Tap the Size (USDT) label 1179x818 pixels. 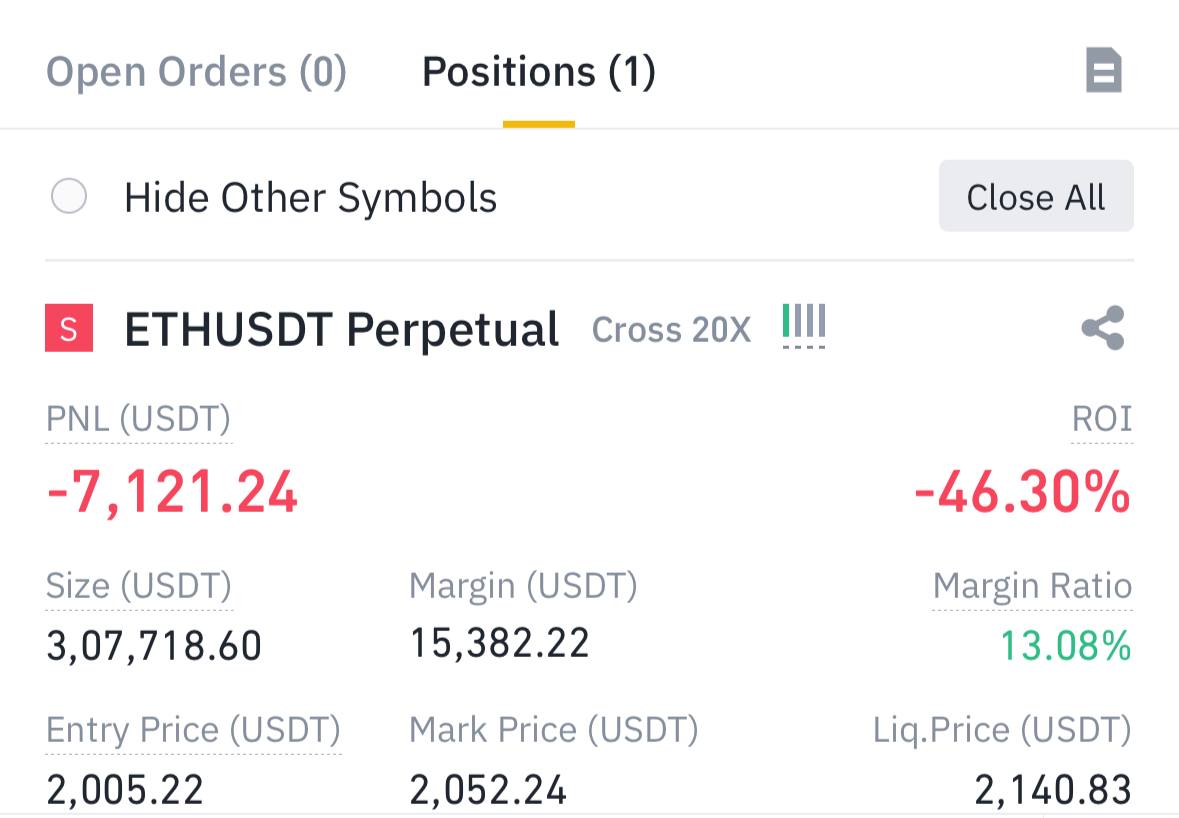[138, 586]
